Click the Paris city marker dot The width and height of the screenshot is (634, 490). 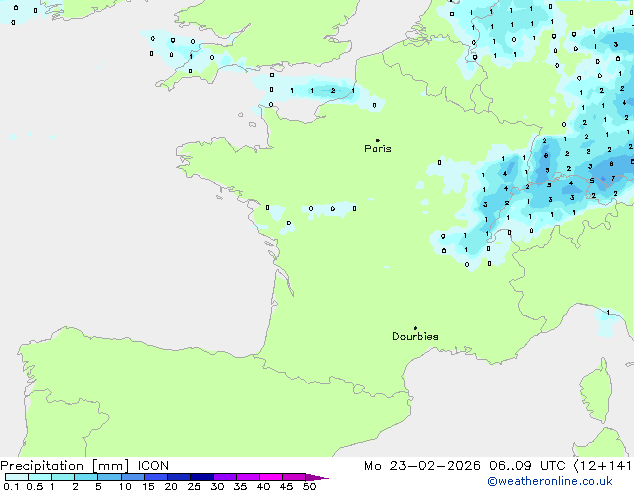378,140
